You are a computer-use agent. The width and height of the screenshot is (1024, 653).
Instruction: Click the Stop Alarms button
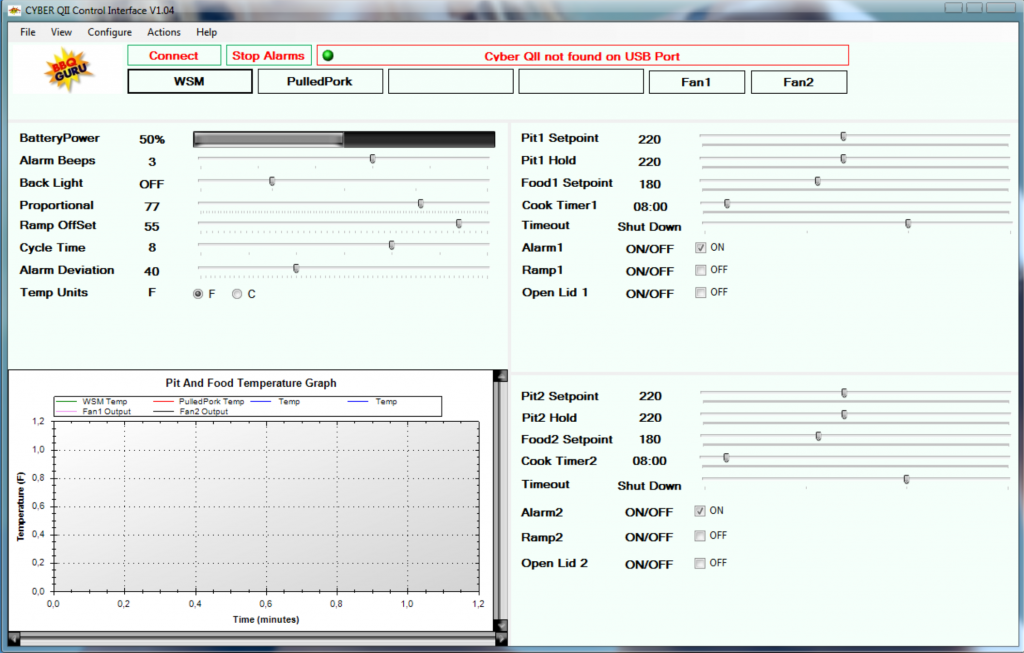tap(268, 56)
